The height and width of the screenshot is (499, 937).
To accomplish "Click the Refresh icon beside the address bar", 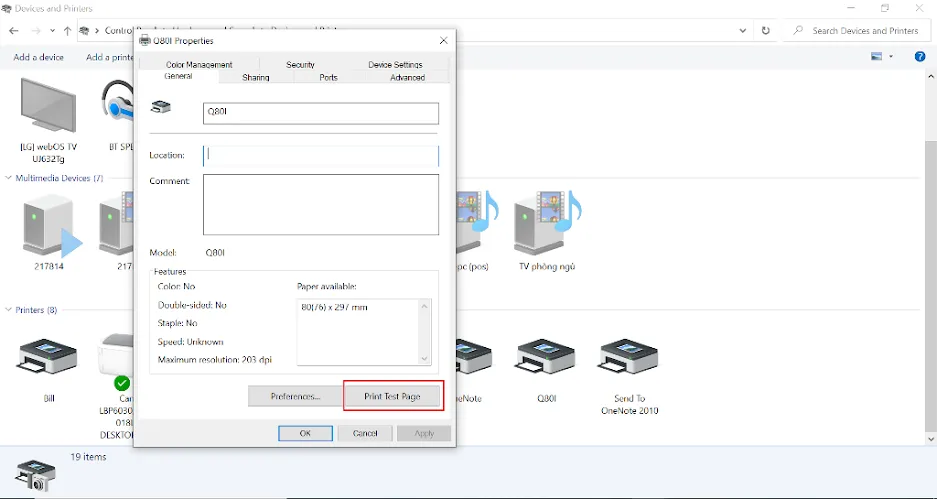I will pyautogui.click(x=766, y=31).
